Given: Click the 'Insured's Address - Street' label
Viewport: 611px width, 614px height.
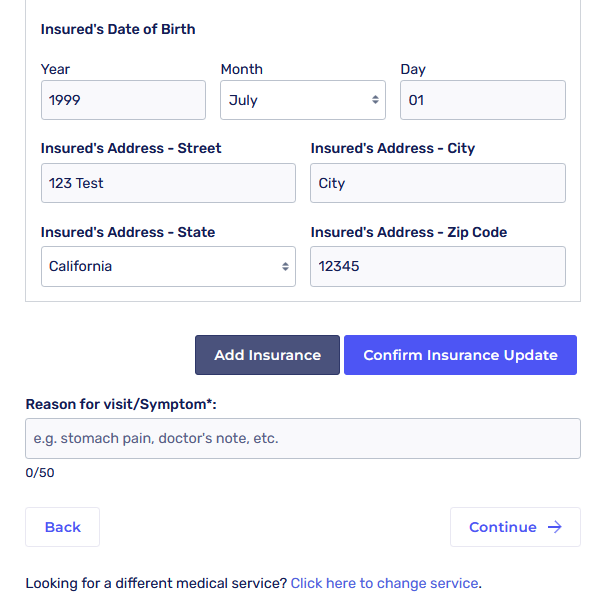Looking at the screenshot, I should tap(131, 148).
